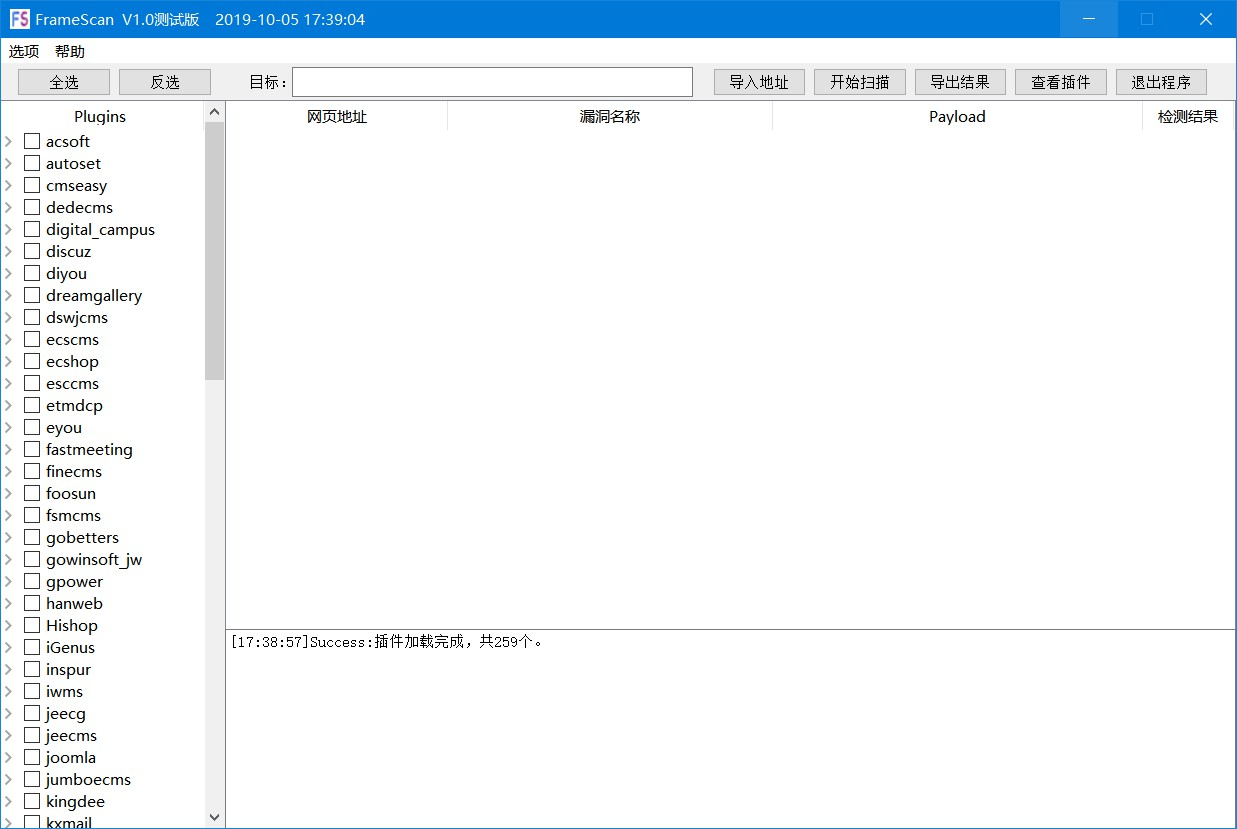Check the joomla plugin checkbox
Image resolution: width=1237 pixels, height=829 pixels.
coord(32,757)
